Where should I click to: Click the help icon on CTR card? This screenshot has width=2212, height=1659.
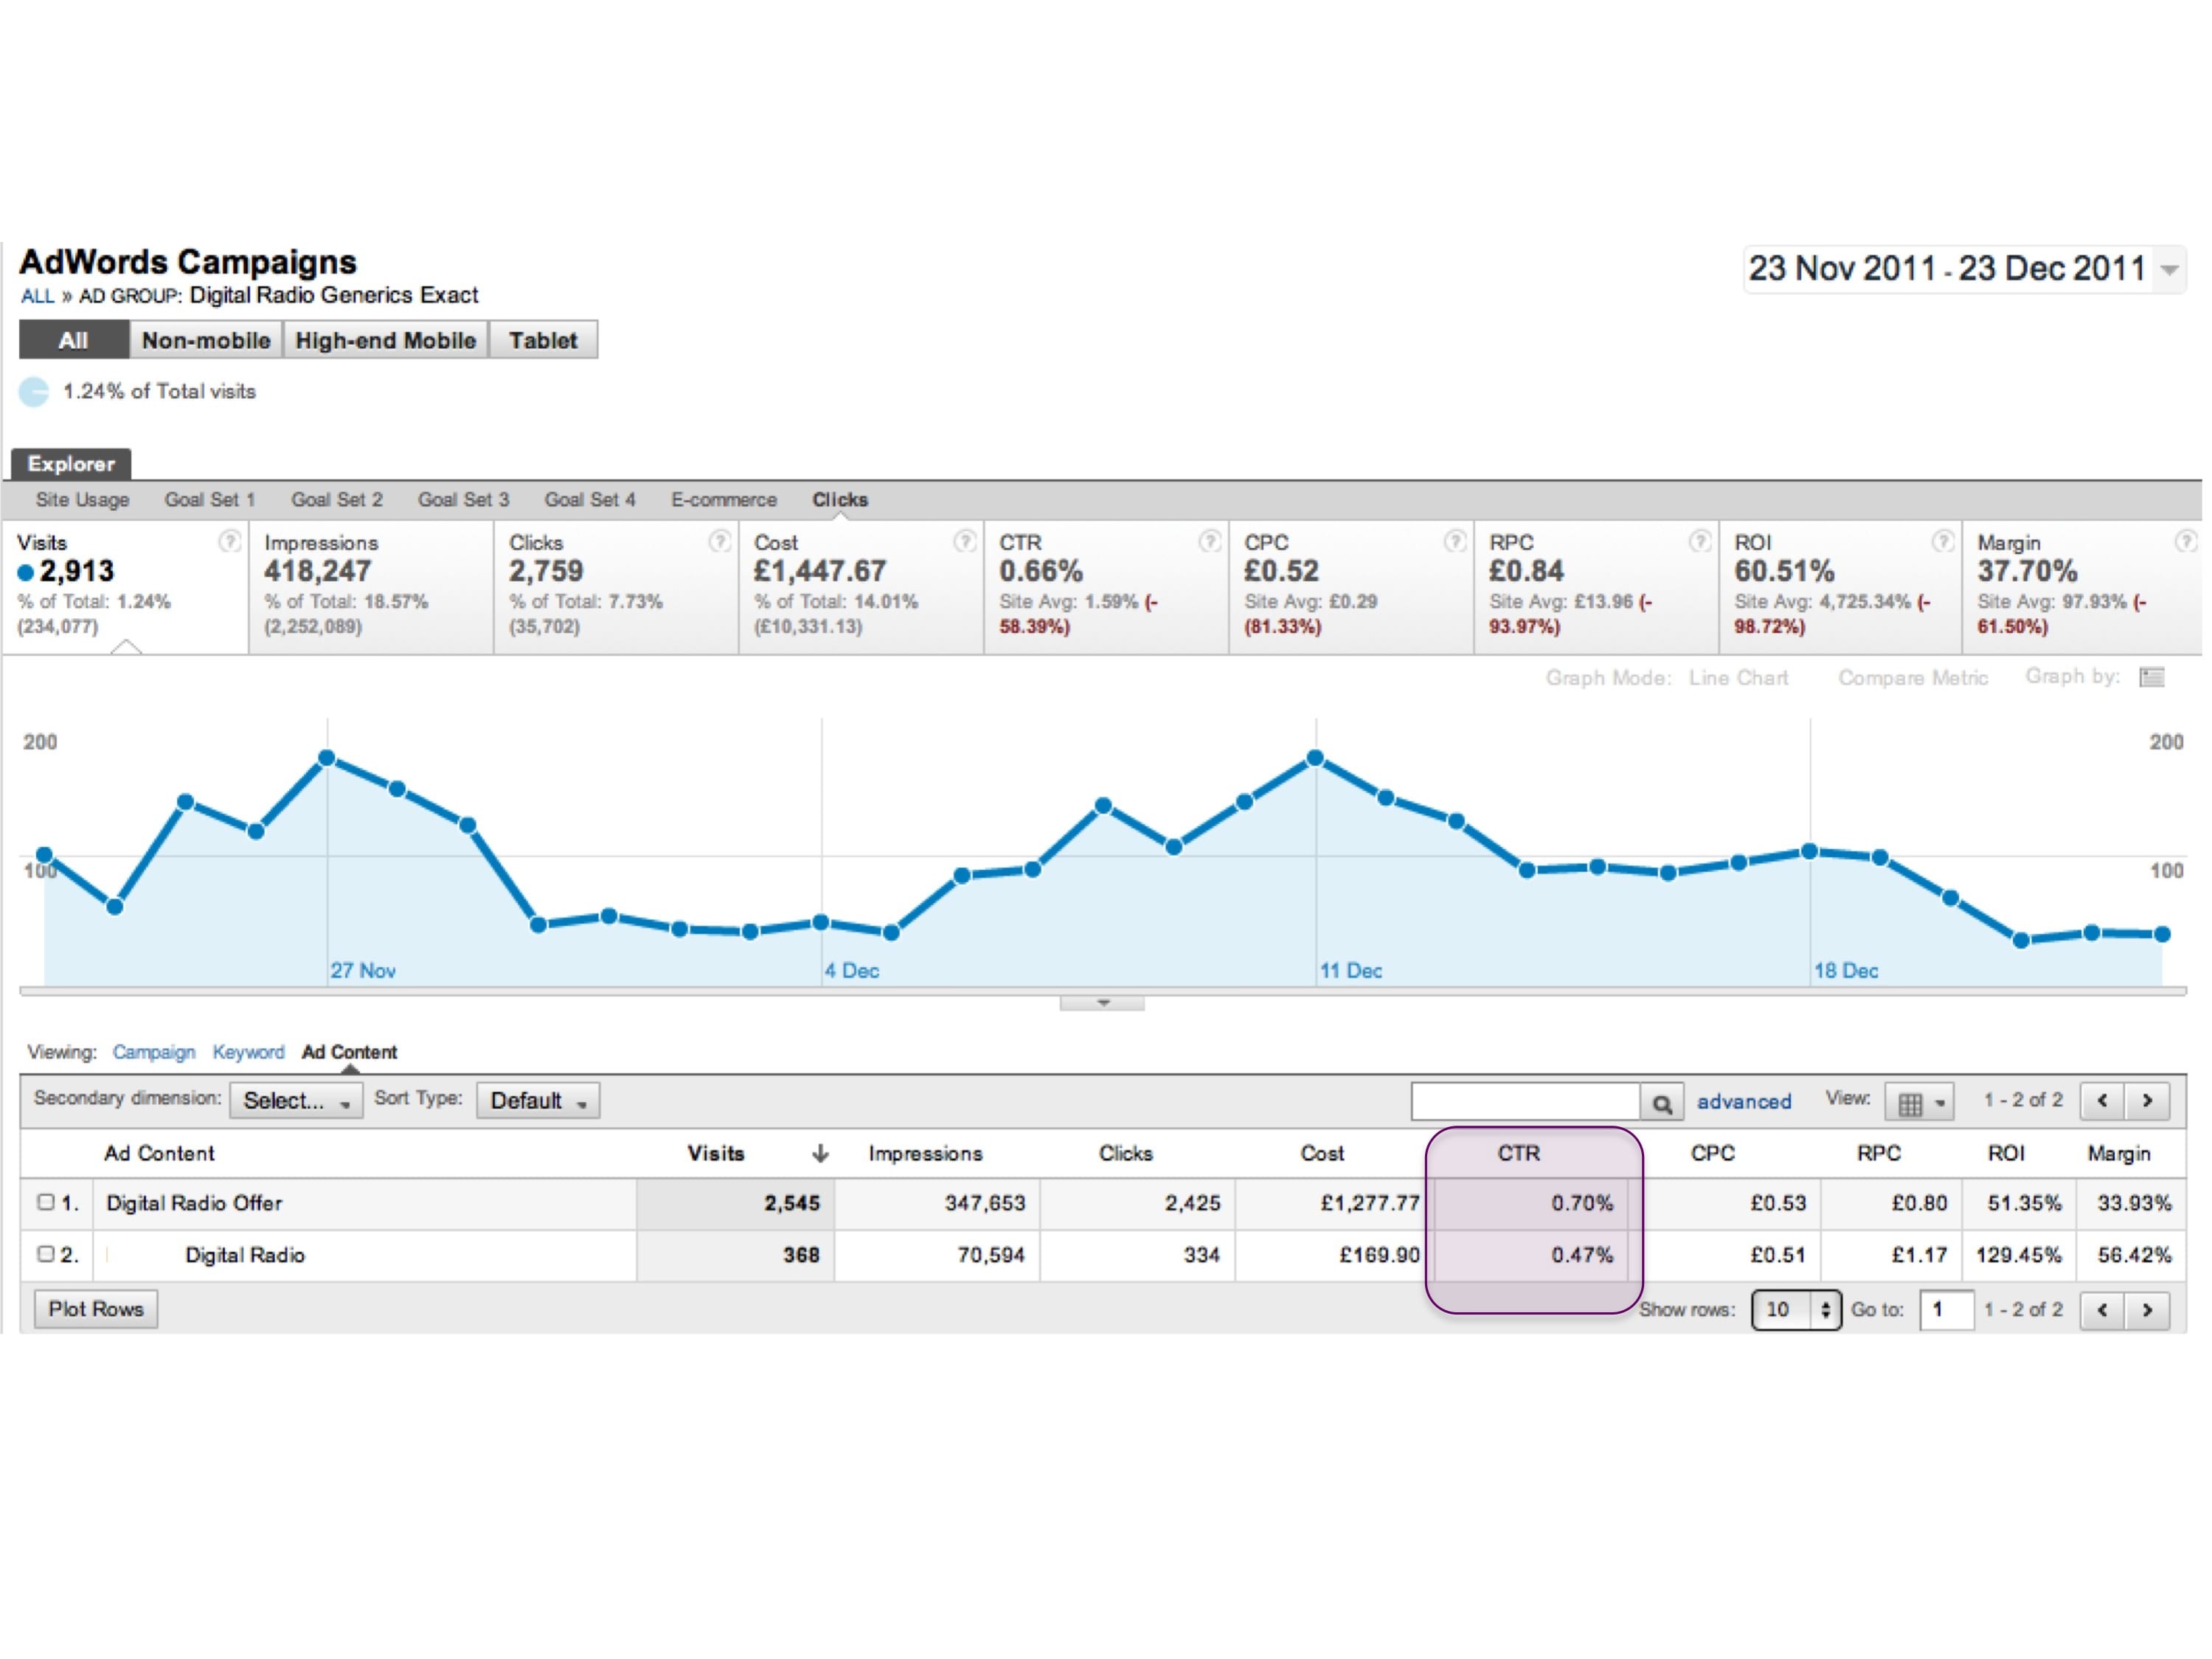click(1209, 542)
